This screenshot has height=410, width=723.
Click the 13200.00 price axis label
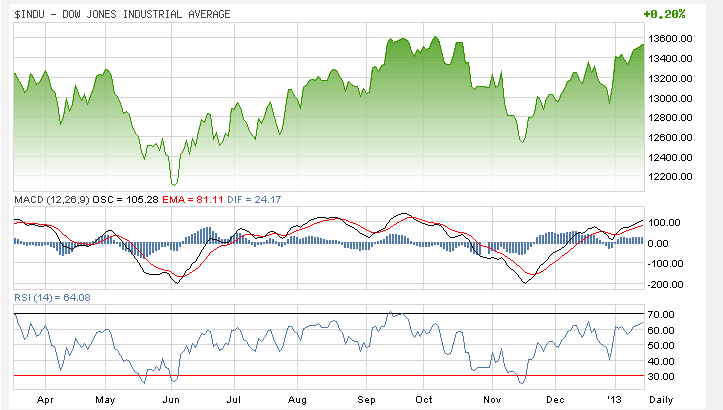pos(670,78)
